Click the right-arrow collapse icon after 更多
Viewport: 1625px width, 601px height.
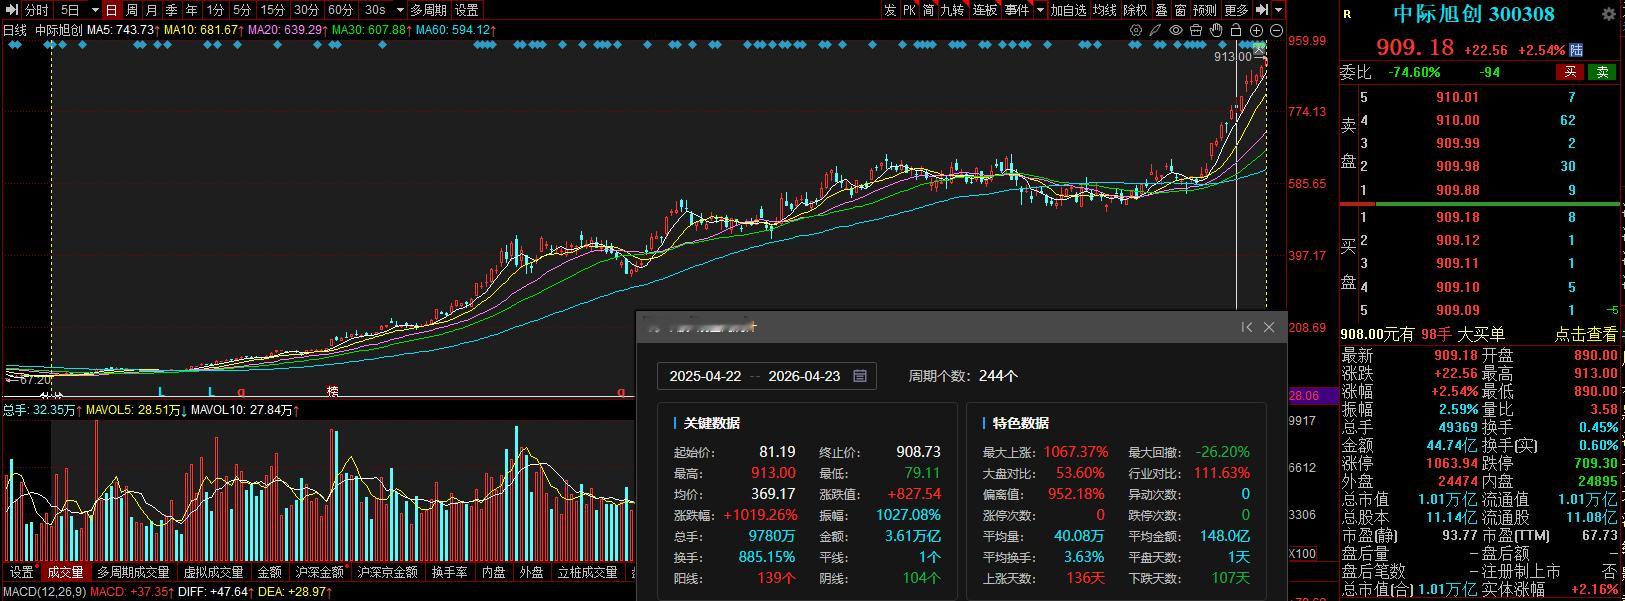pos(1262,10)
